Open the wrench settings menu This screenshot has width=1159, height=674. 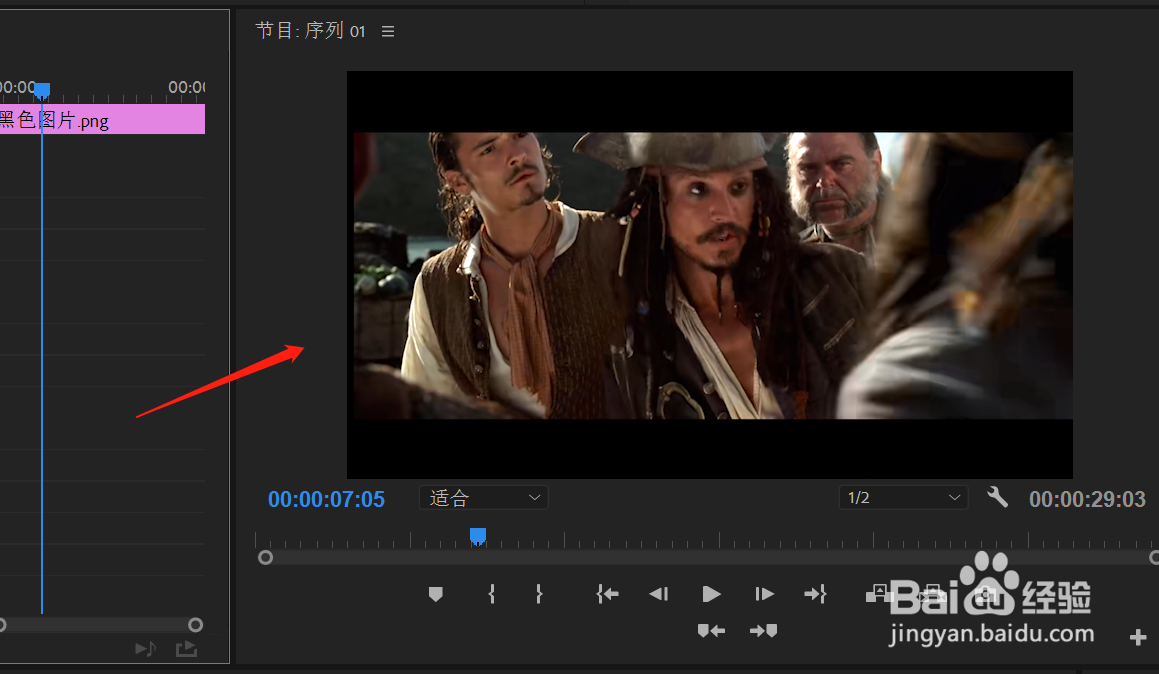(x=998, y=497)
